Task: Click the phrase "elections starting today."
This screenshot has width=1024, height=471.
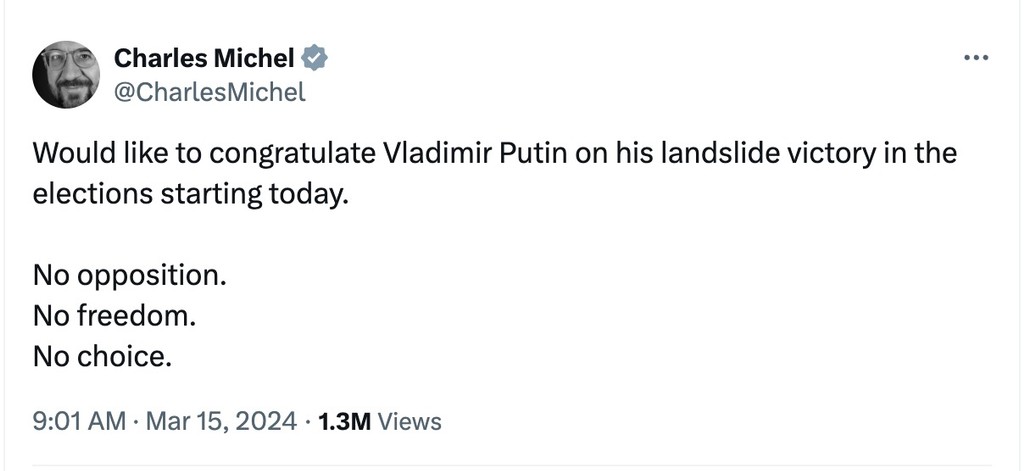Action: pos(191,193)
